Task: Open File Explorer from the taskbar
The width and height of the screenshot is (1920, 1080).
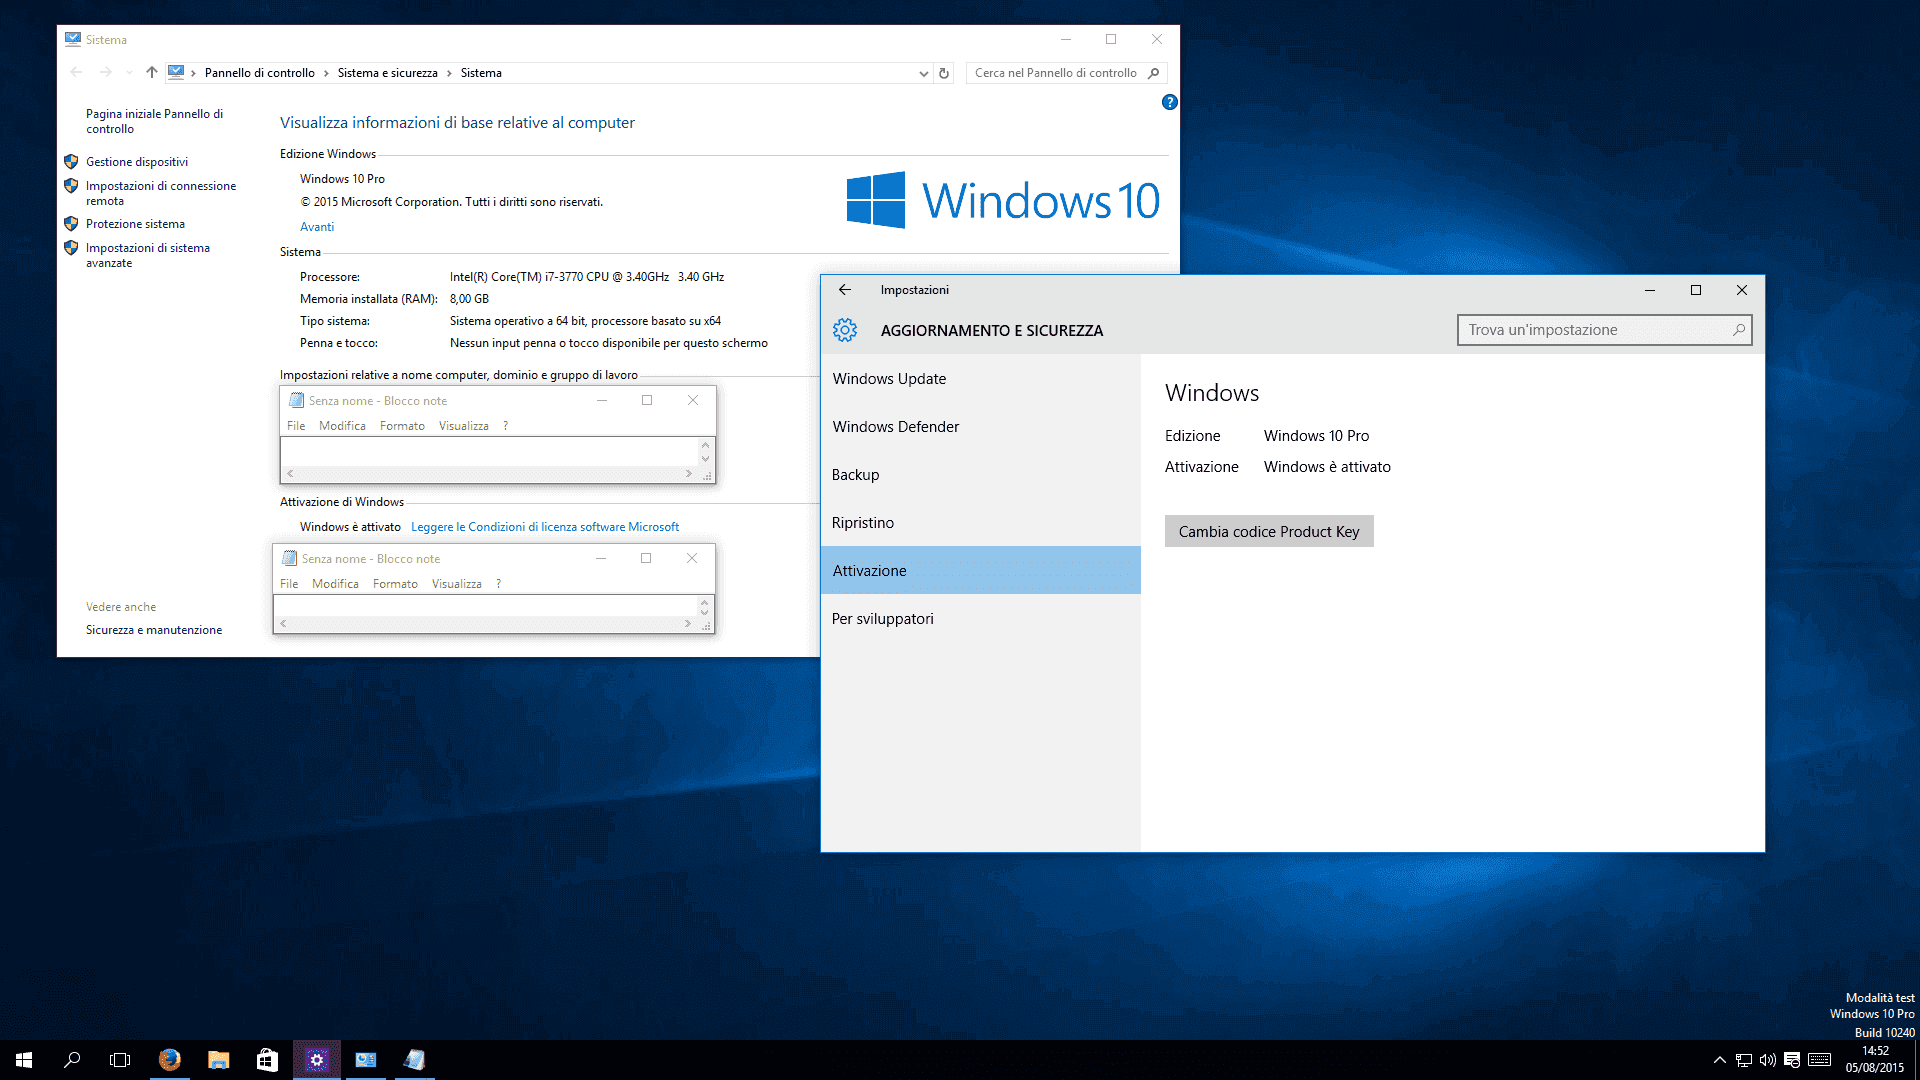Action: 218,1060
